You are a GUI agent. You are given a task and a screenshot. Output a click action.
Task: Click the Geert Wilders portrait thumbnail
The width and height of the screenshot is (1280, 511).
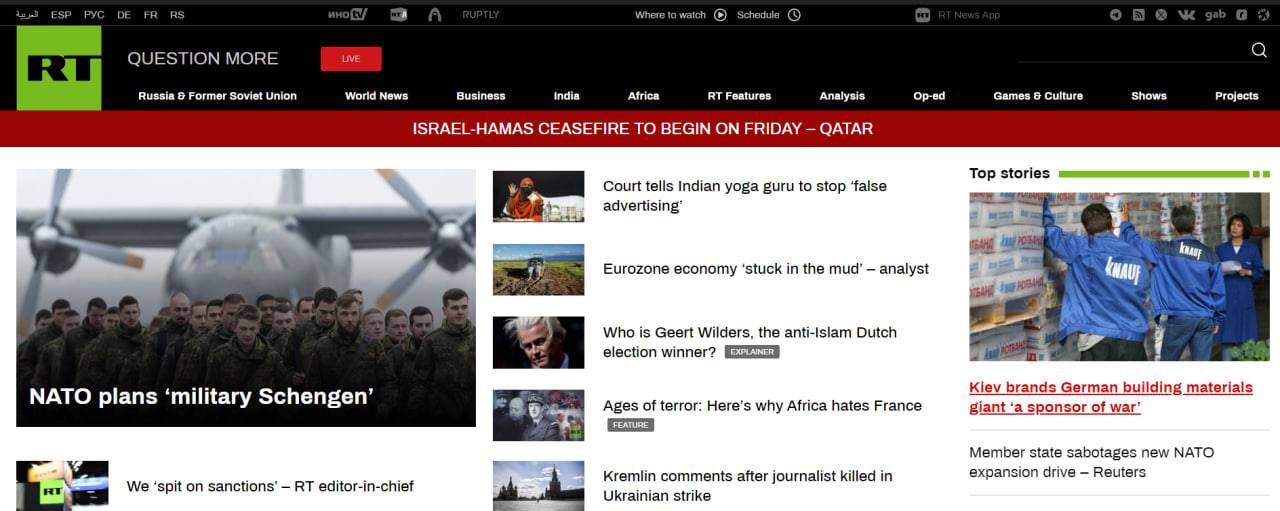538,342
